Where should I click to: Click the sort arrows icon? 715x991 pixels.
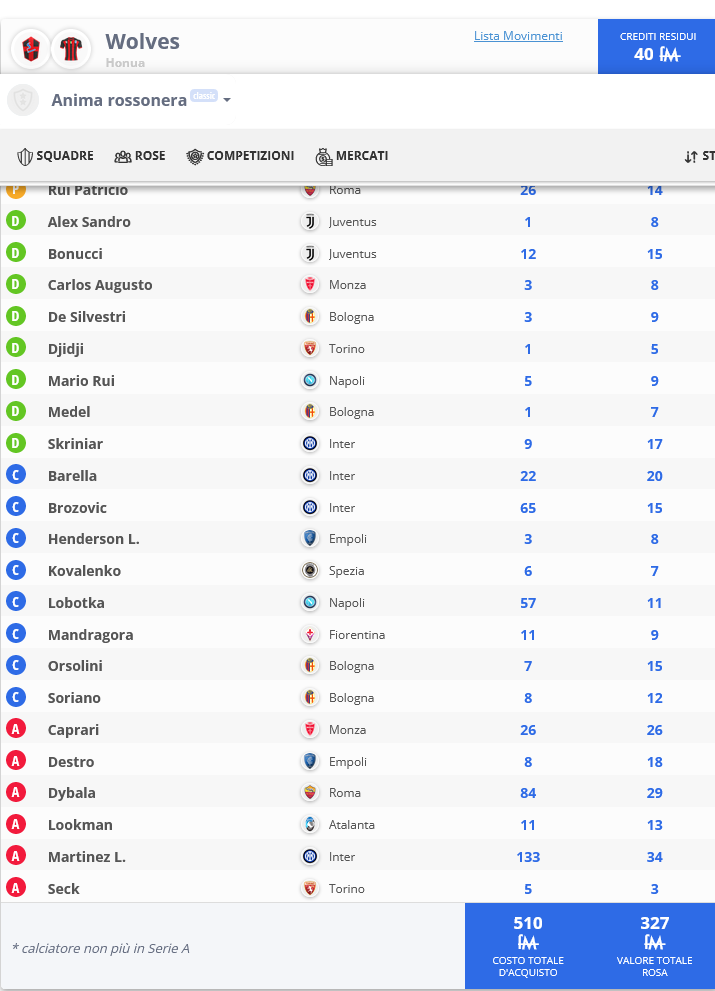(691, 157)
